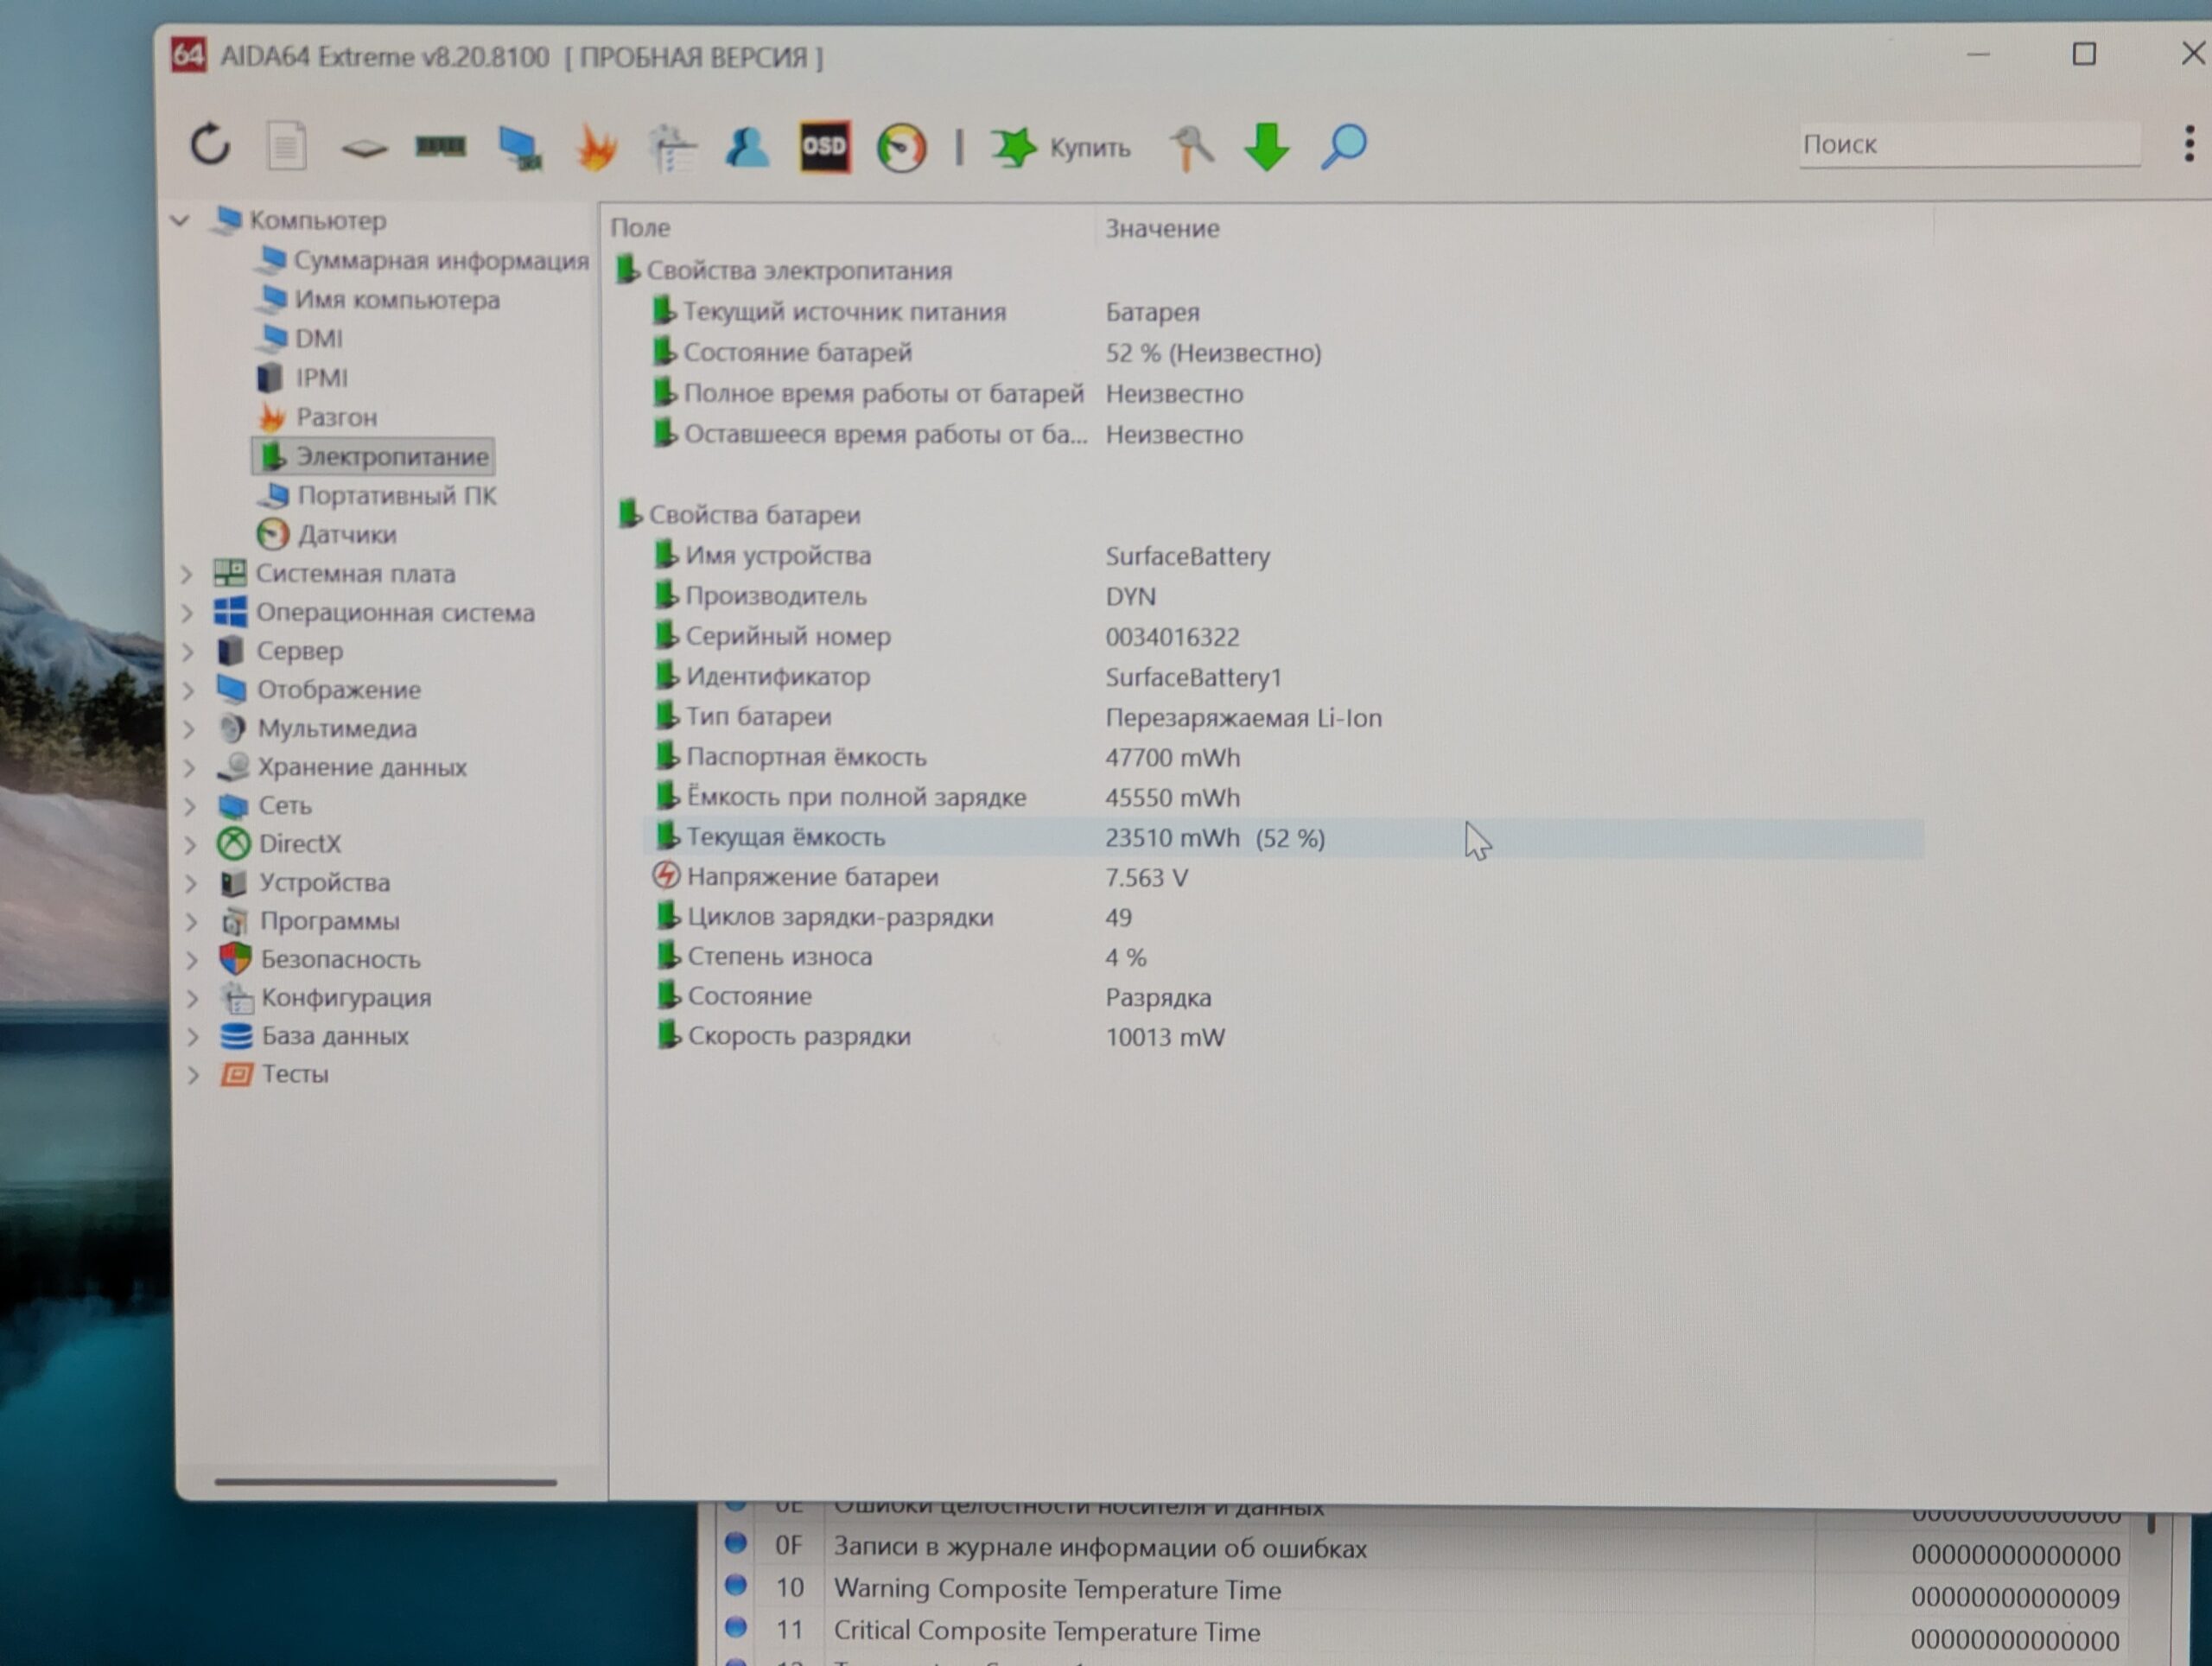
Task: Click the memory module toolbar icon
Action: coord(440,147)
